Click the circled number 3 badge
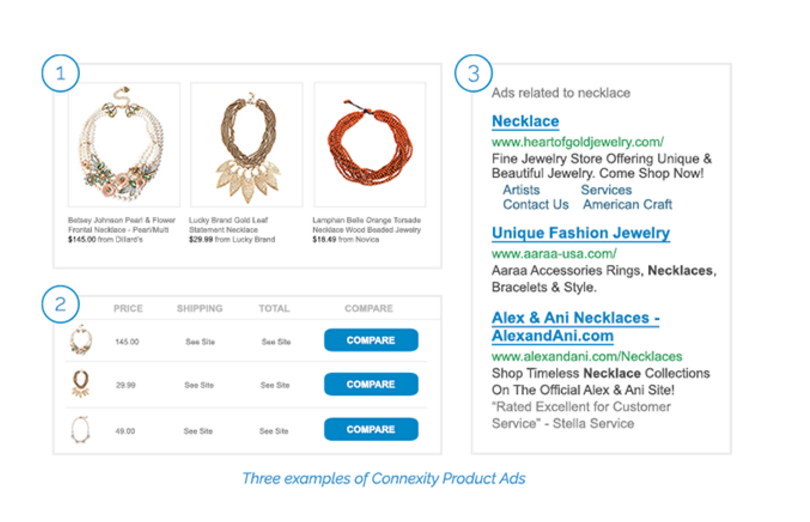Viewport: 810px width, 522px height. click(x=471, y=72)
